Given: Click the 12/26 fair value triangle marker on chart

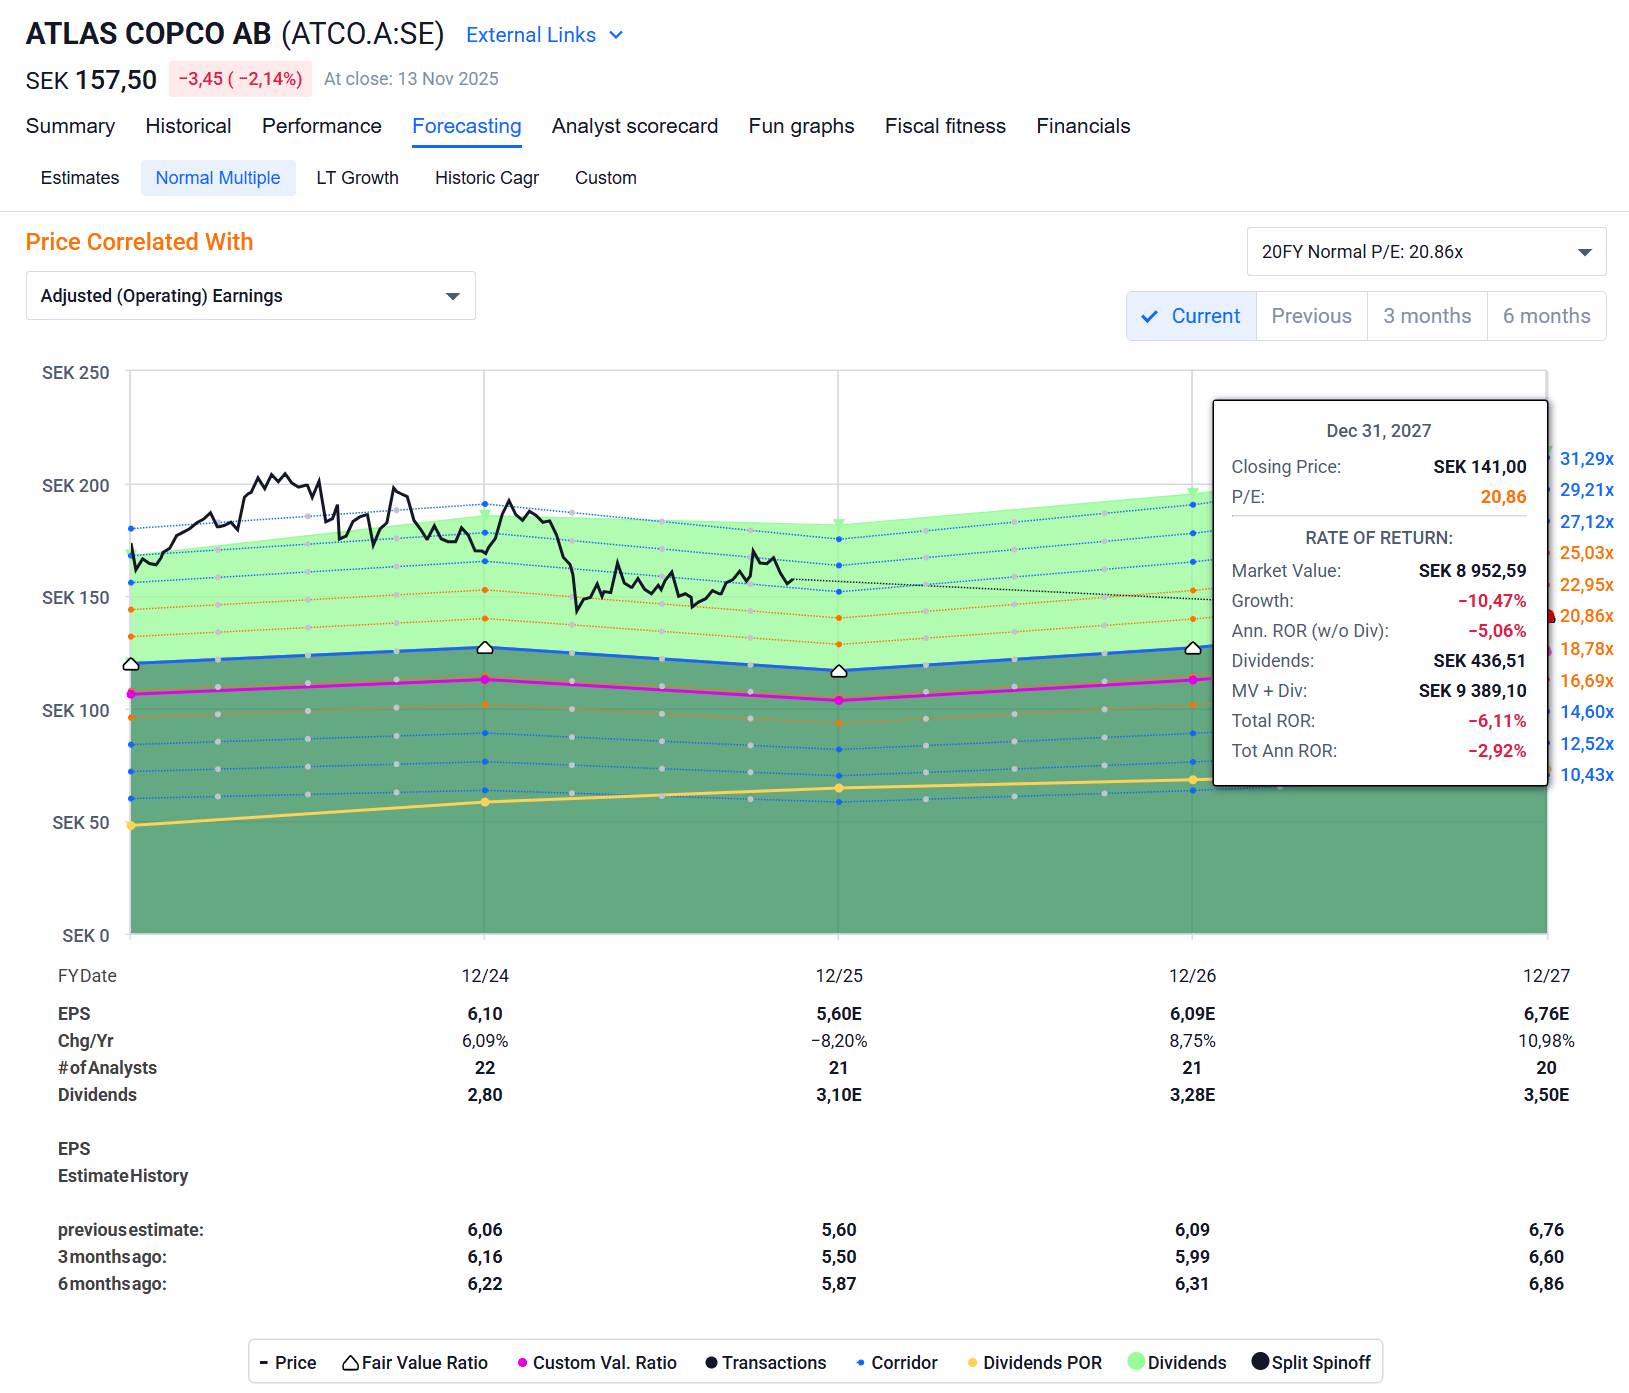Looking at the screenshot, I should (x=1193, y=648).
